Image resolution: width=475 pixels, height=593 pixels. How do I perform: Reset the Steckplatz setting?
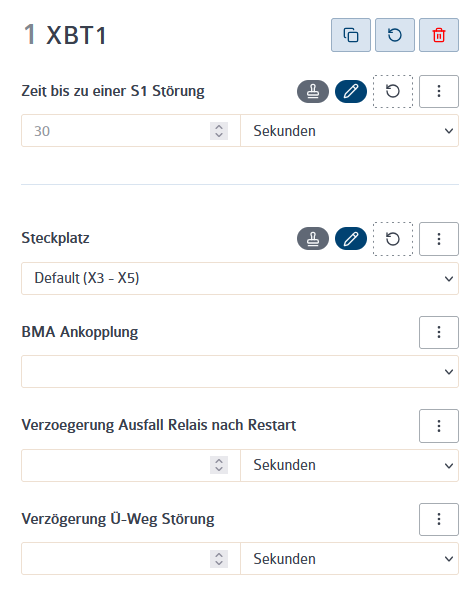pos(393,239)
